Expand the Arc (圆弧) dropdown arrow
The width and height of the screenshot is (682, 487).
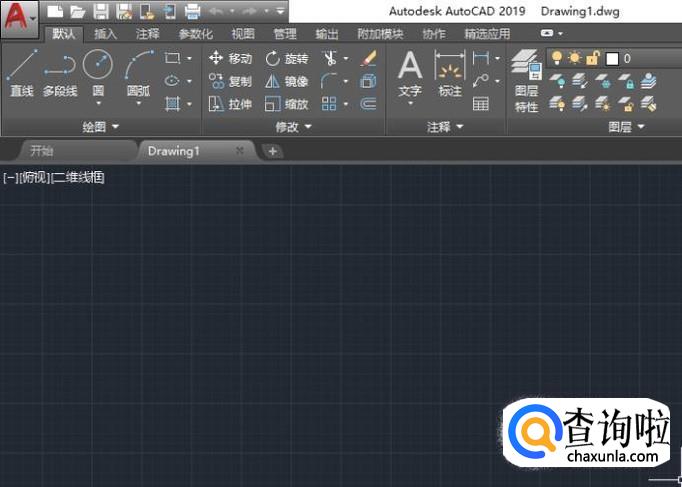139,103
